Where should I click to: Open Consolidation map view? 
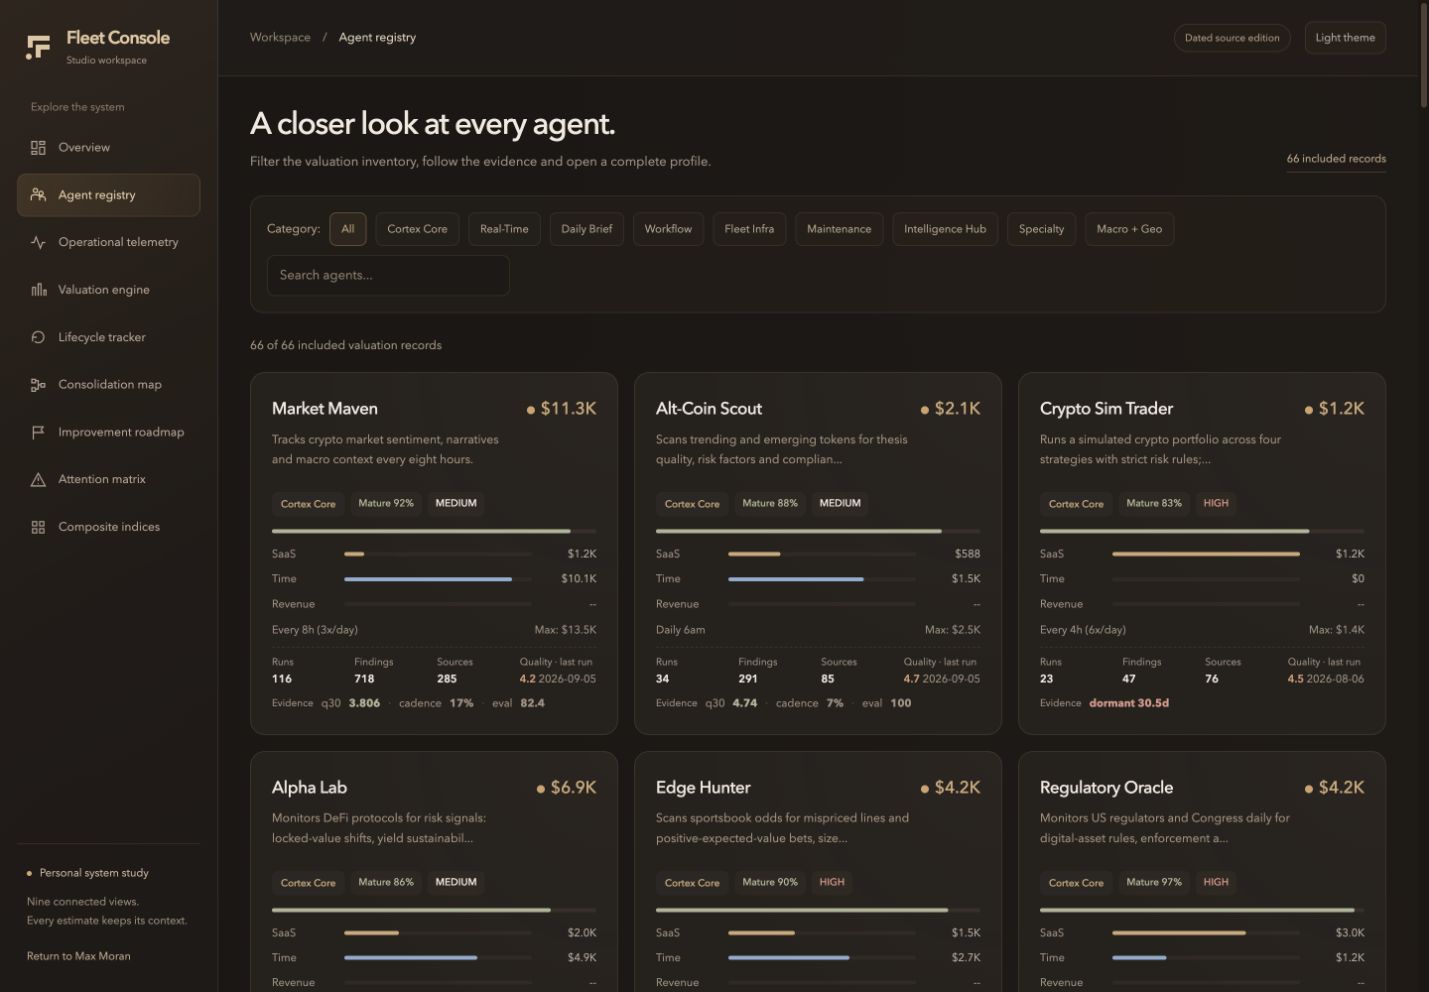[x=108, y=385]
